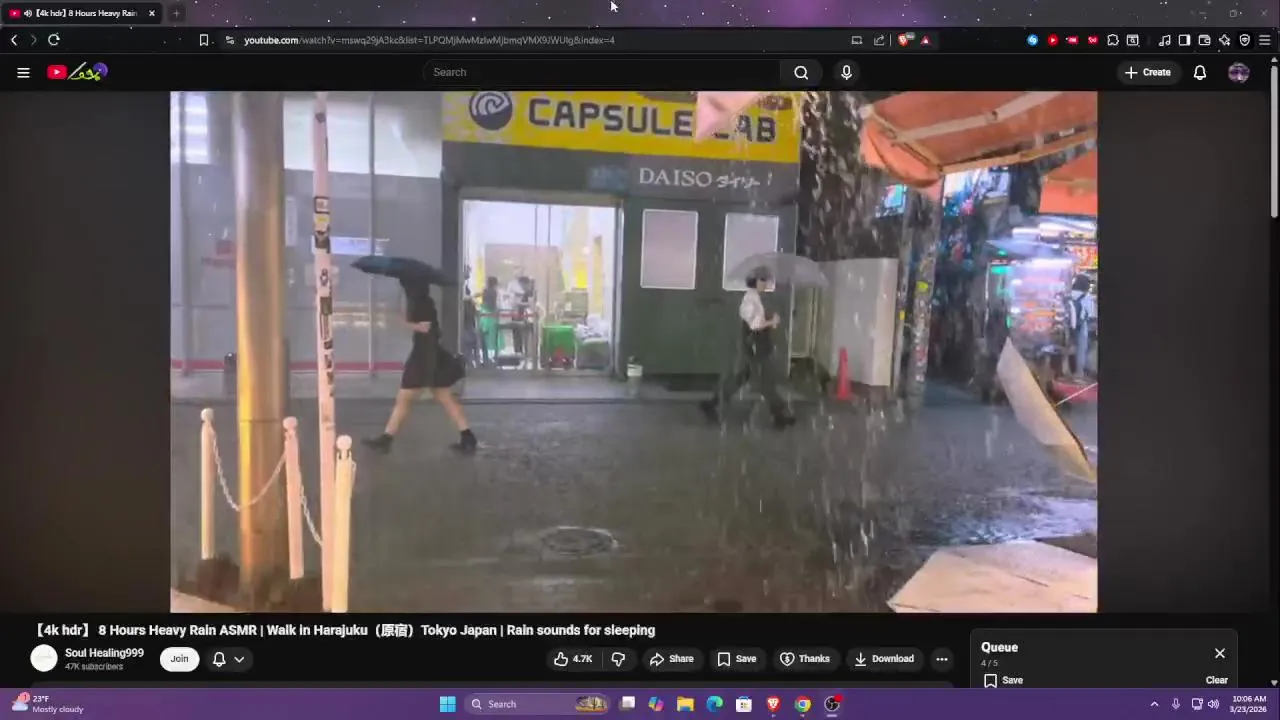The width and height of the screenshot is (1280, 720).
Task: Close the 8 Hours Heavy Rain tab
Action: pos(152,13)
